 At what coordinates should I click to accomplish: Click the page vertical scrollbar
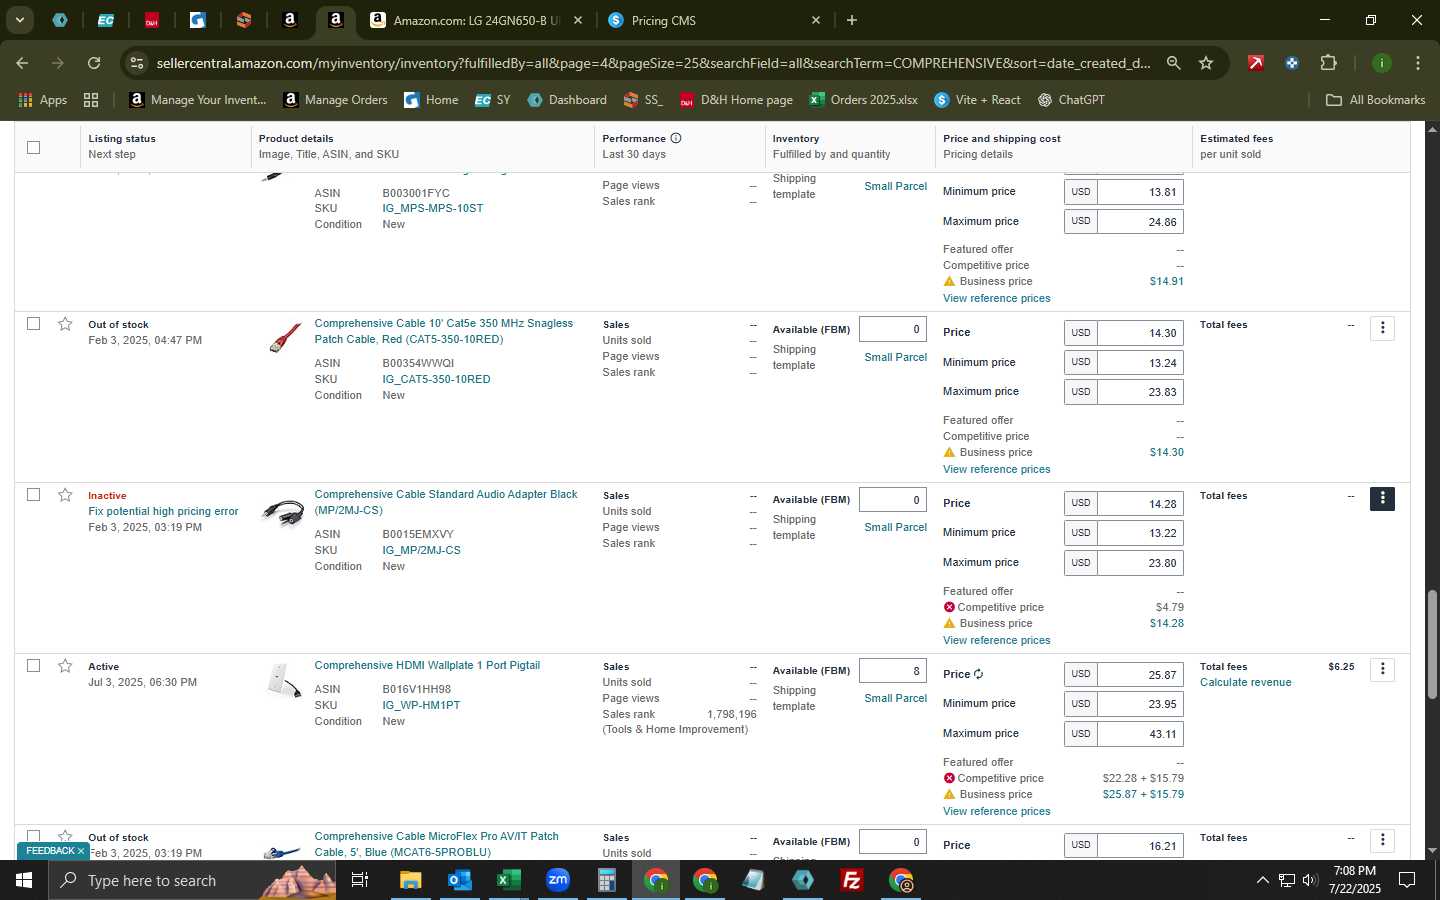coord(1432,644)
